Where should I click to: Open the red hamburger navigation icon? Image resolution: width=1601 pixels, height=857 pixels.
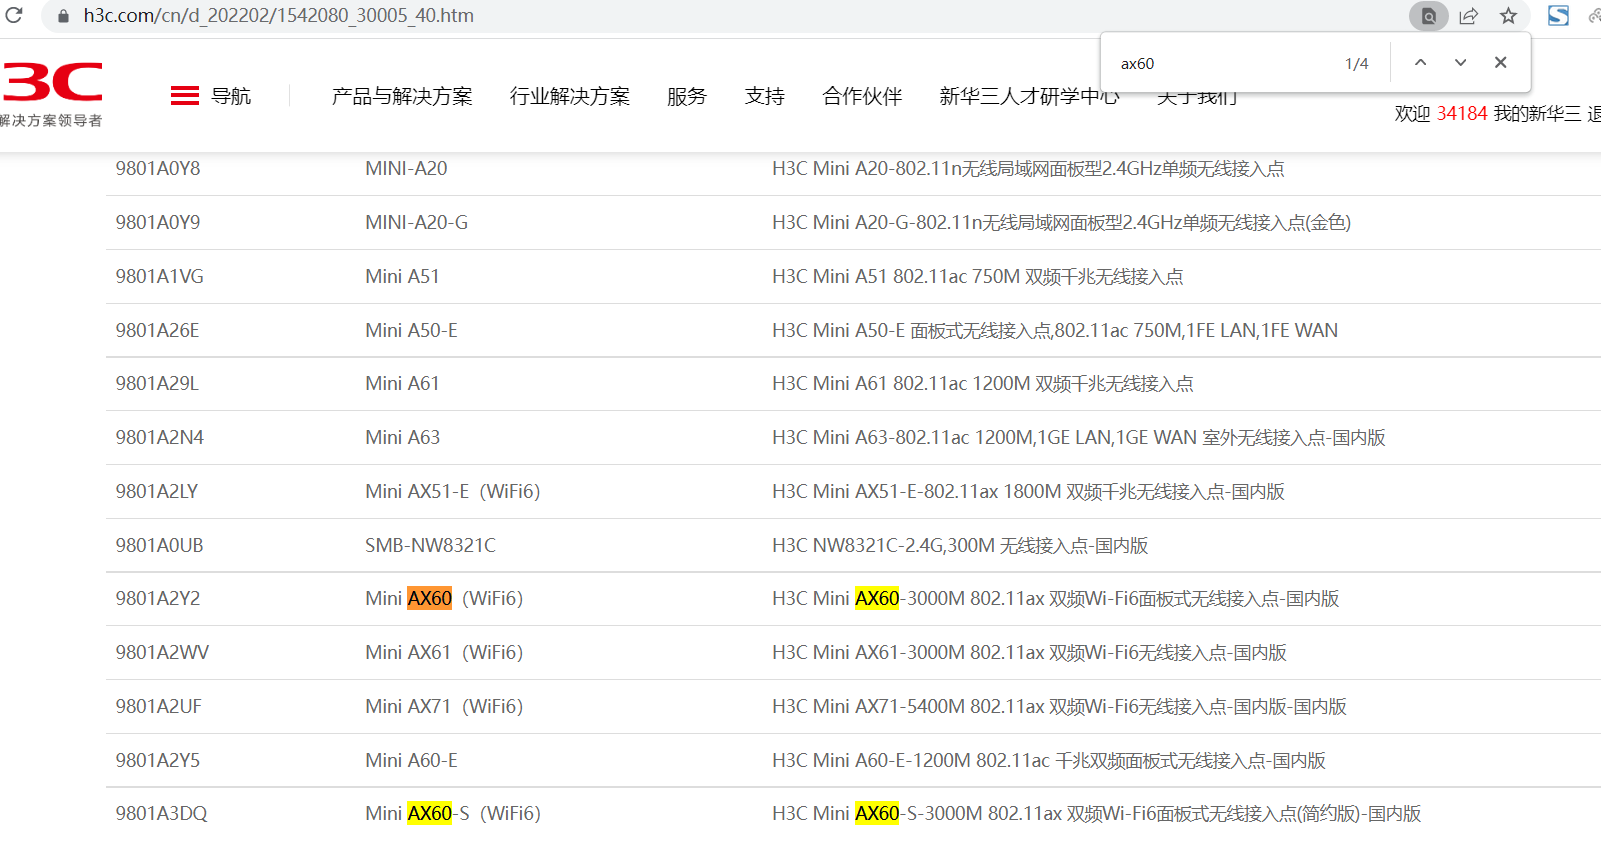185,96
